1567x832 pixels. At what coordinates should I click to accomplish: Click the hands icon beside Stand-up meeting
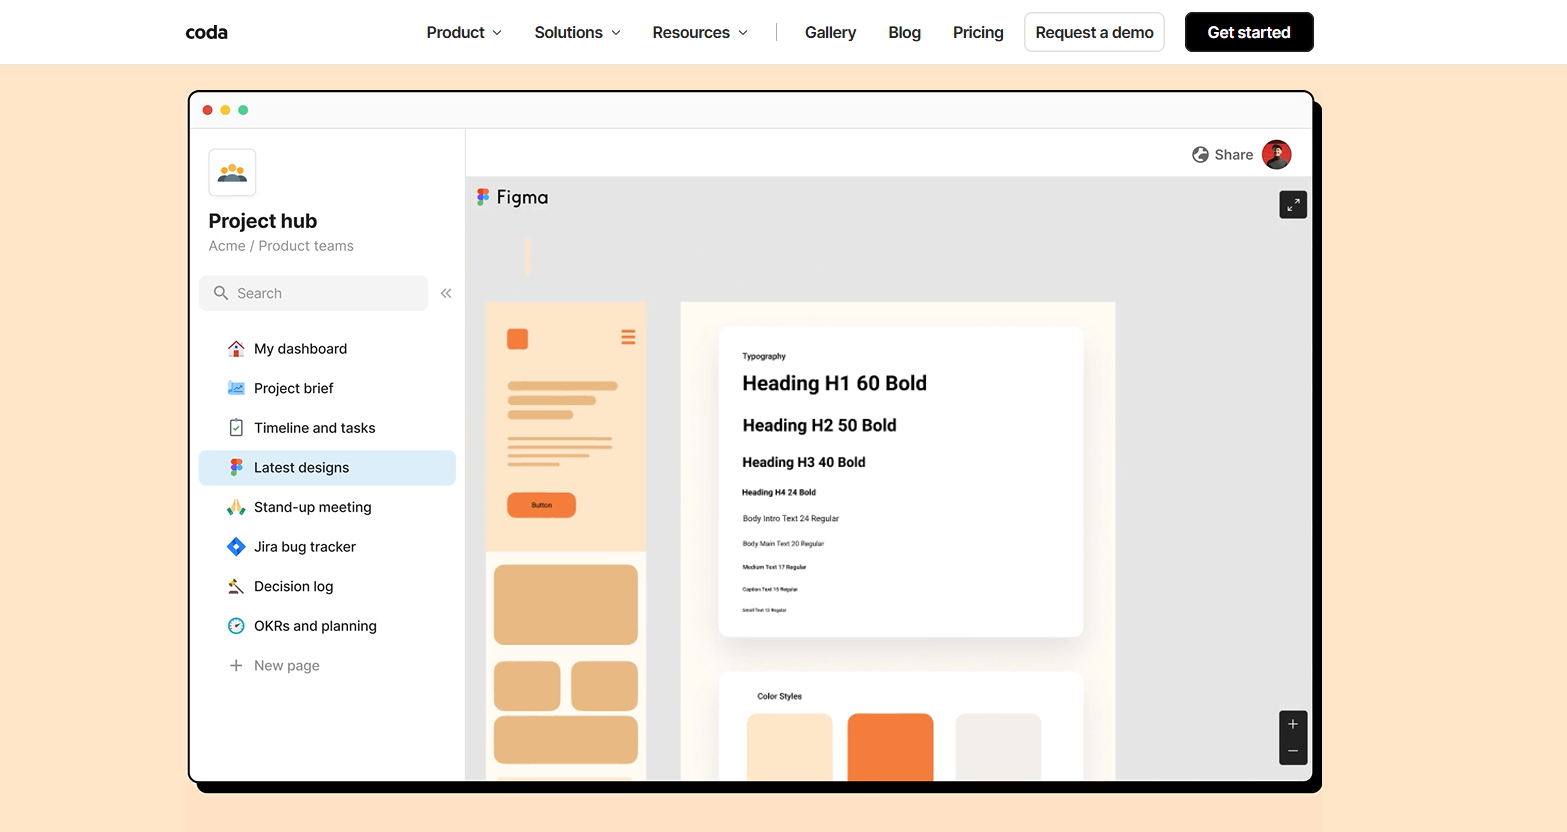pyautogui.click(x=236, y=507)
